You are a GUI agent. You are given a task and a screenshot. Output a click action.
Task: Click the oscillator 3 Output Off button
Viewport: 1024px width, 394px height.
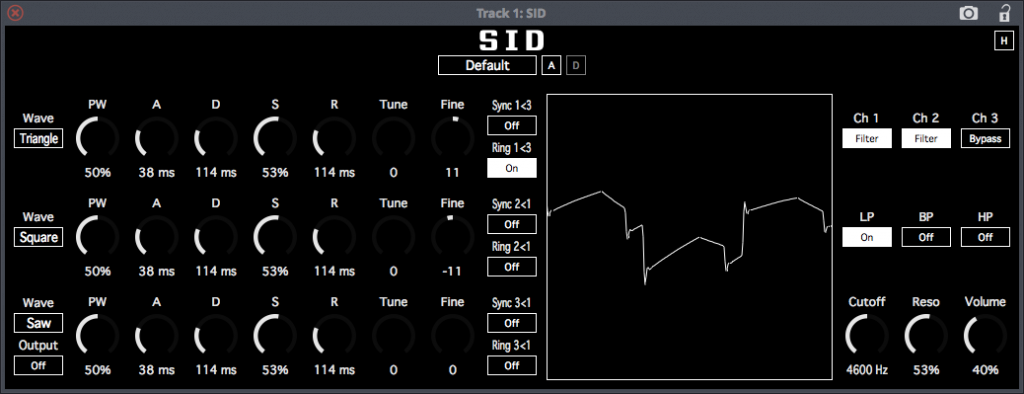(39, 366)
